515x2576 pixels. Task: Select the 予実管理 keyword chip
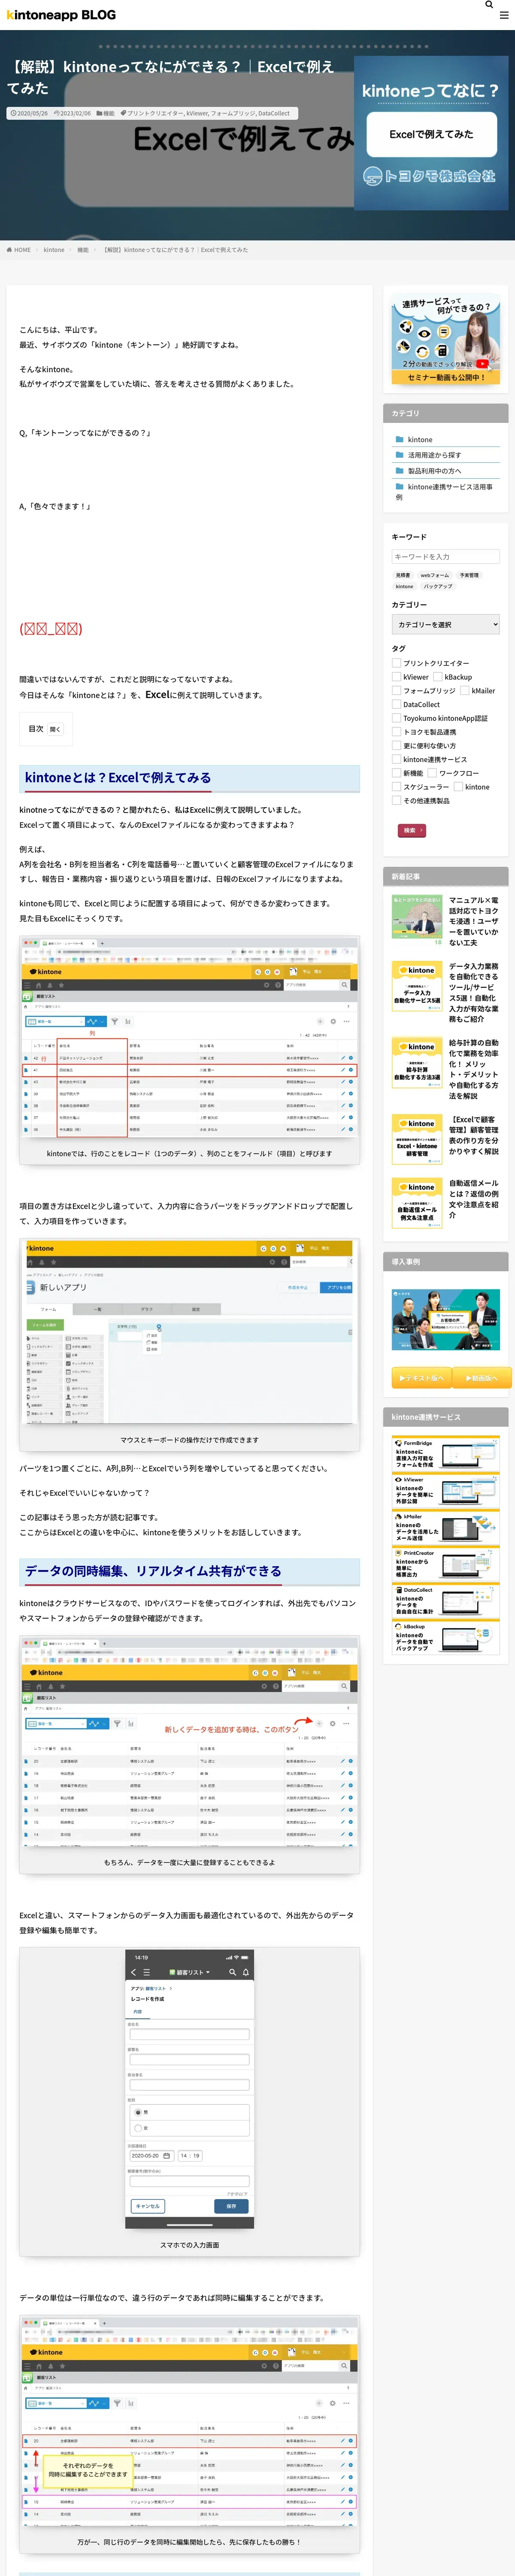click(x=469, y=575)
